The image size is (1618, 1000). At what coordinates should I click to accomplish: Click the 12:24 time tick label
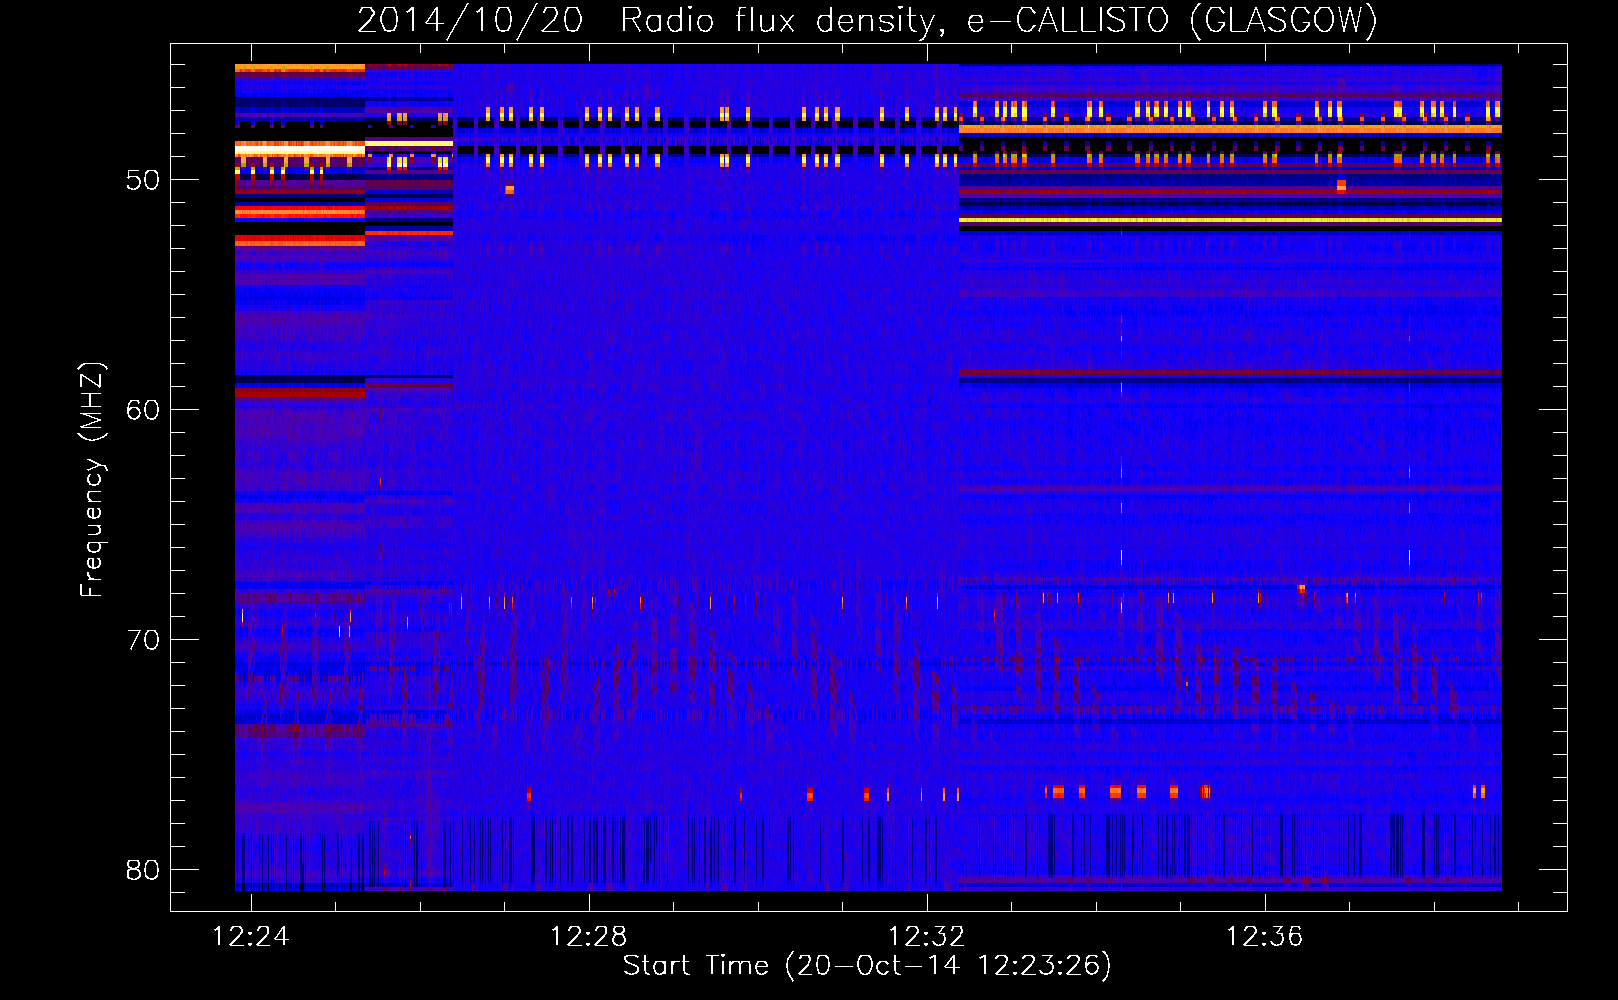click(x=251, y=936)
